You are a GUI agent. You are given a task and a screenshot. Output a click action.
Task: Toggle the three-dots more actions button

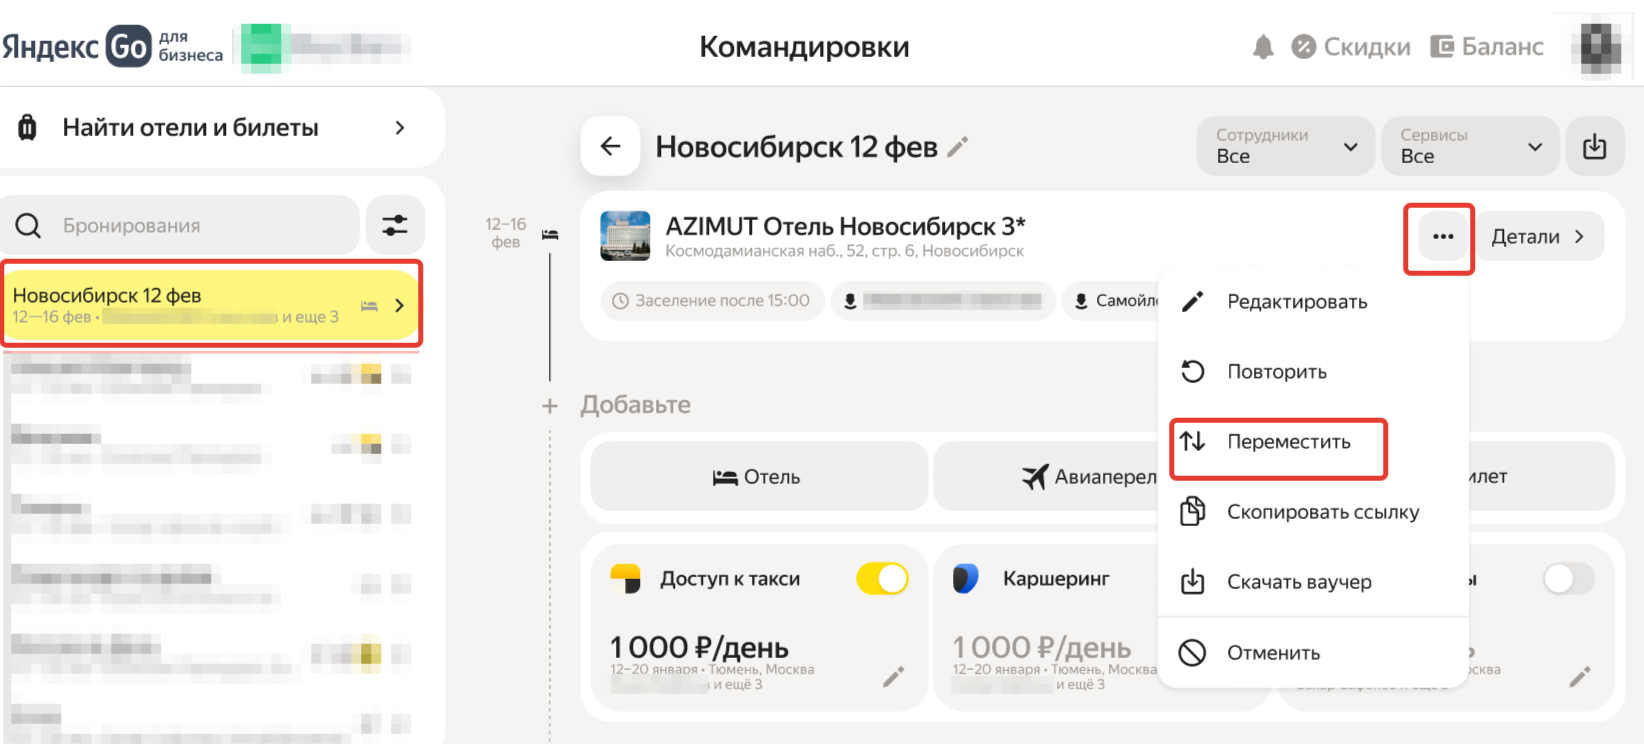pos(1442,237)
